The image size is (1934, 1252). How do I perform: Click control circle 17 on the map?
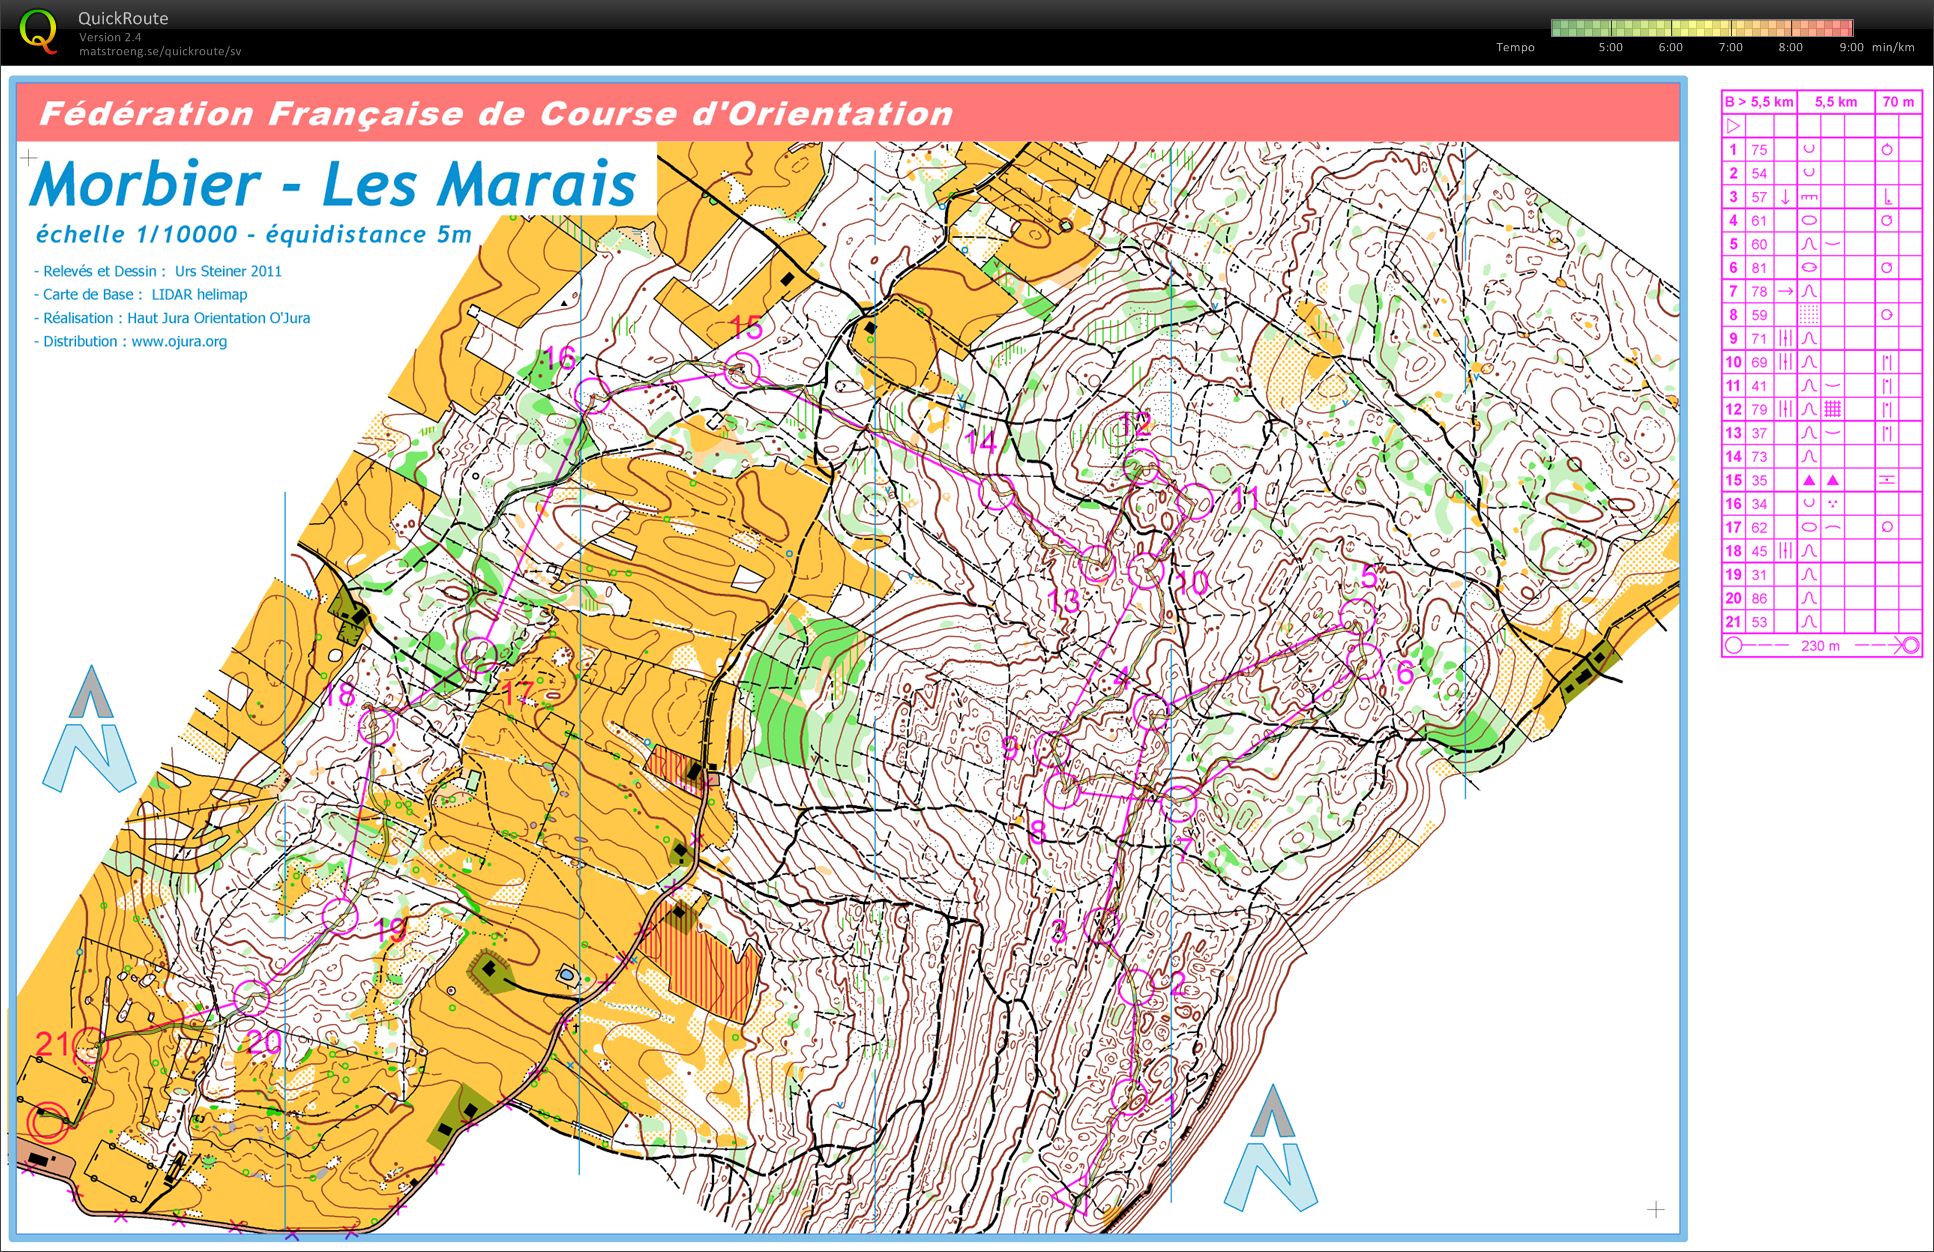pyautogui.click(x=480, y=656)
